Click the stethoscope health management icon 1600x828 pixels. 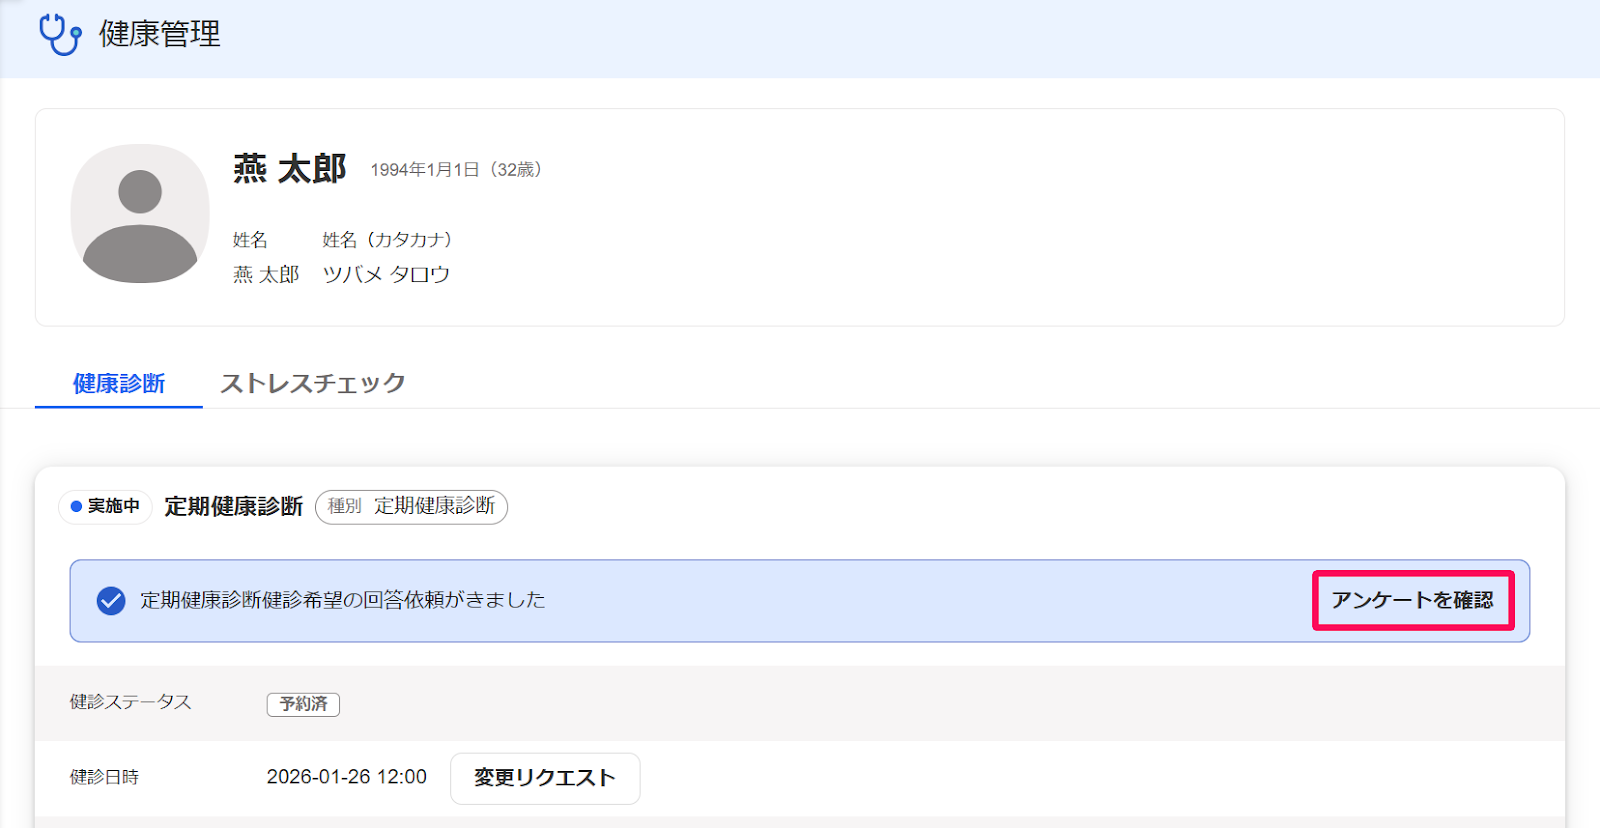(60, 34)
